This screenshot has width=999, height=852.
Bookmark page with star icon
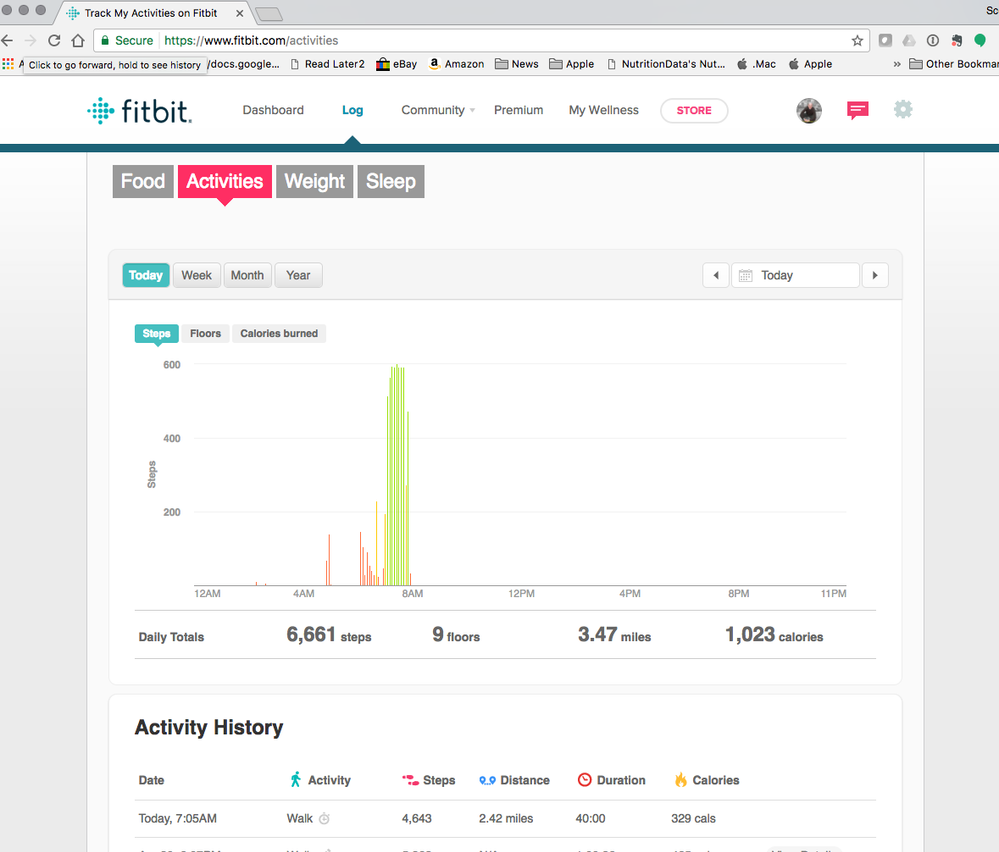[857, 41]
